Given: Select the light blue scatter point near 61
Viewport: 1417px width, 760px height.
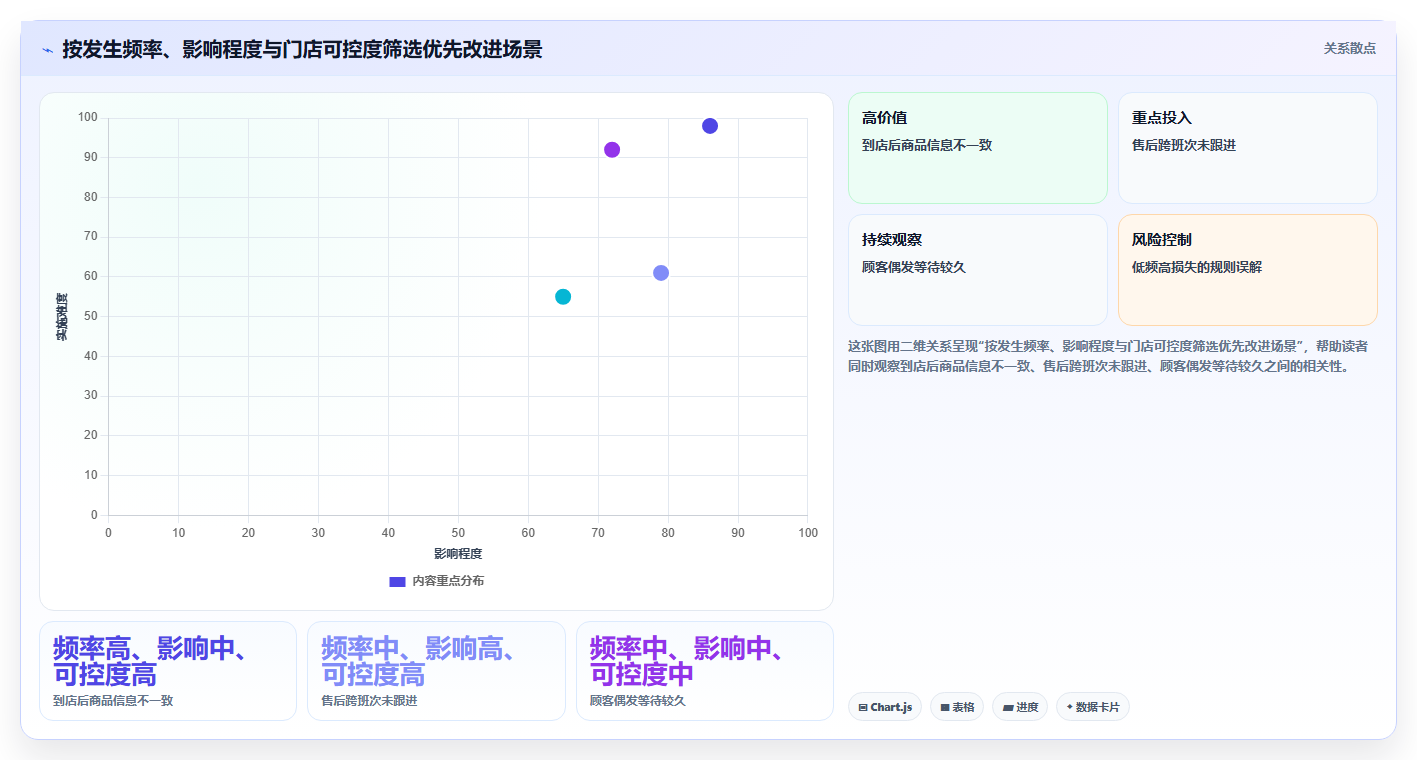Looking at the screenshot, I should tap(661, 273).
